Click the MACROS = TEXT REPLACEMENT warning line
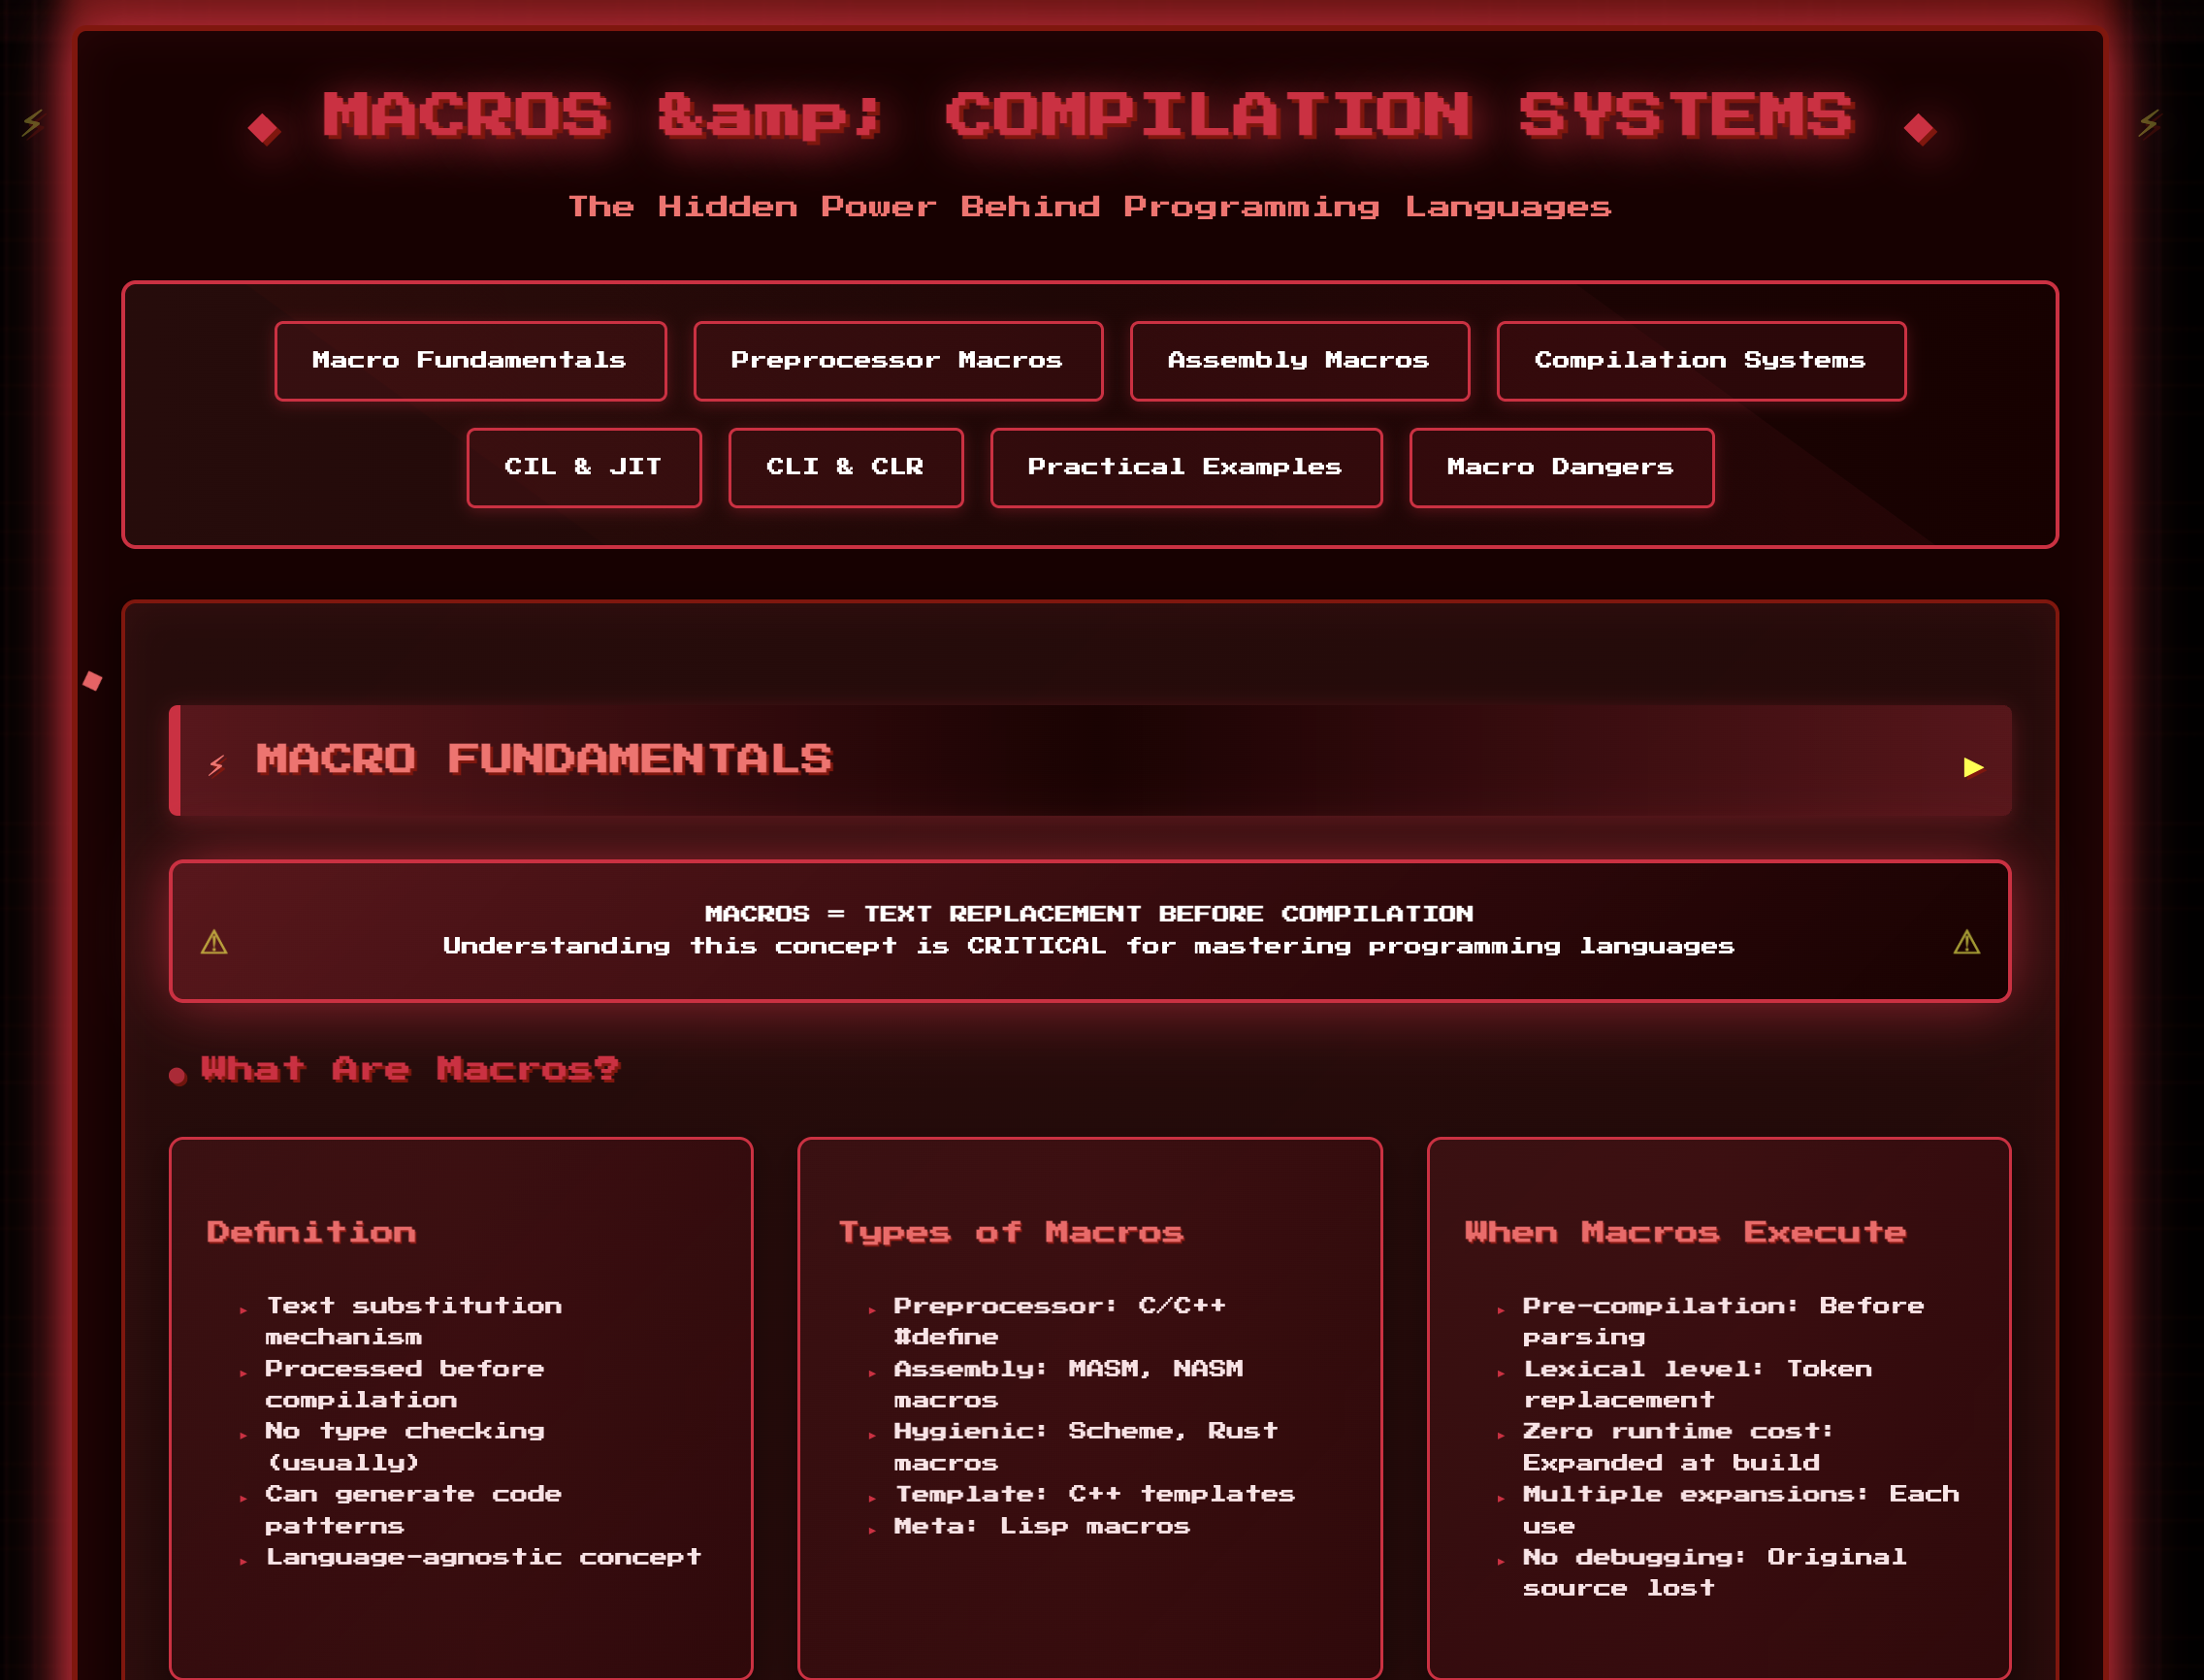Image resolution: width=2204 pixels, height=1680 pixels. point(1089,914)
